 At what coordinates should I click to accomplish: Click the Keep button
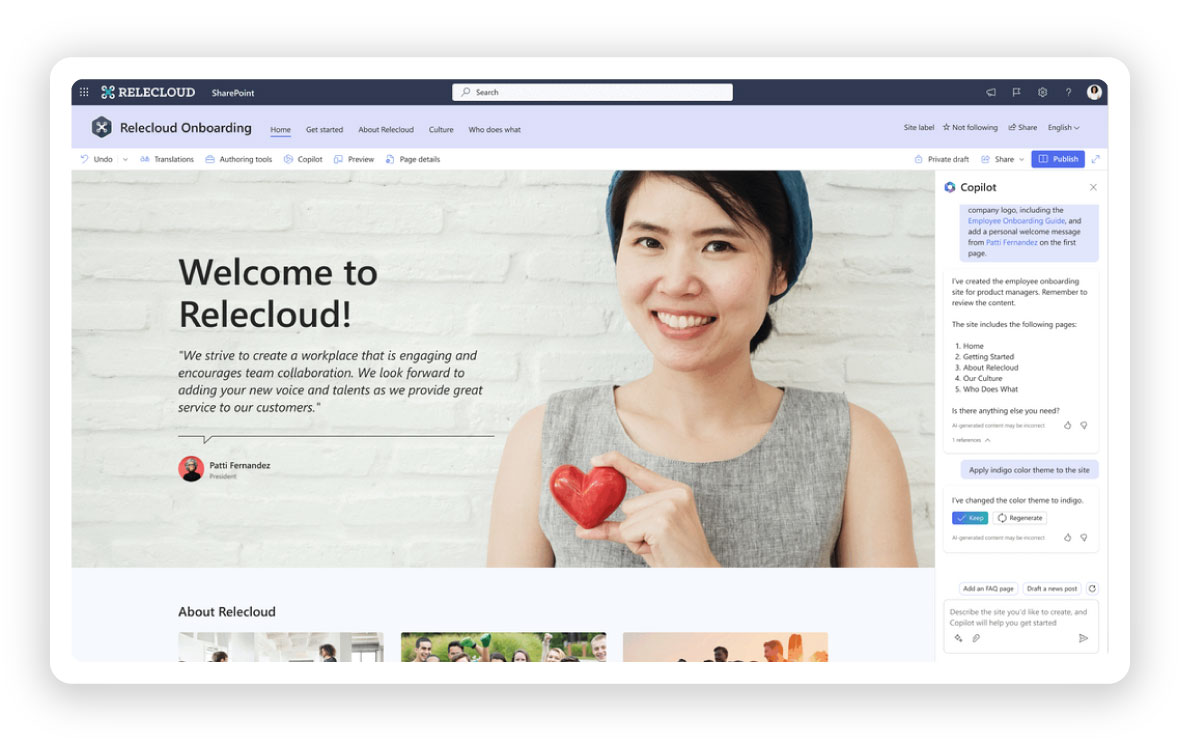tap(970, 518)
